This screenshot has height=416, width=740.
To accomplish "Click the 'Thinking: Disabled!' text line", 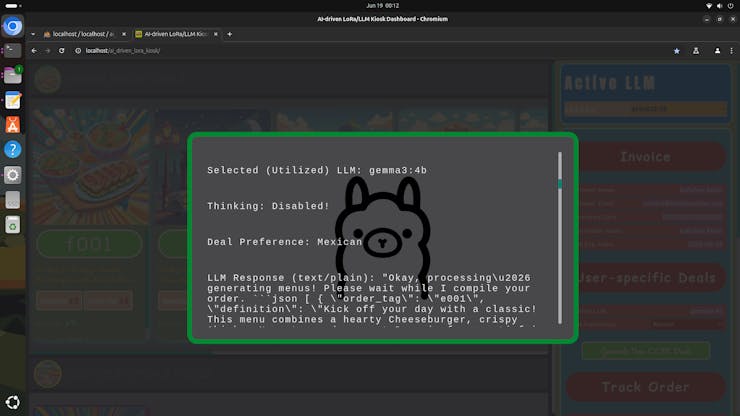I will 268,206.
